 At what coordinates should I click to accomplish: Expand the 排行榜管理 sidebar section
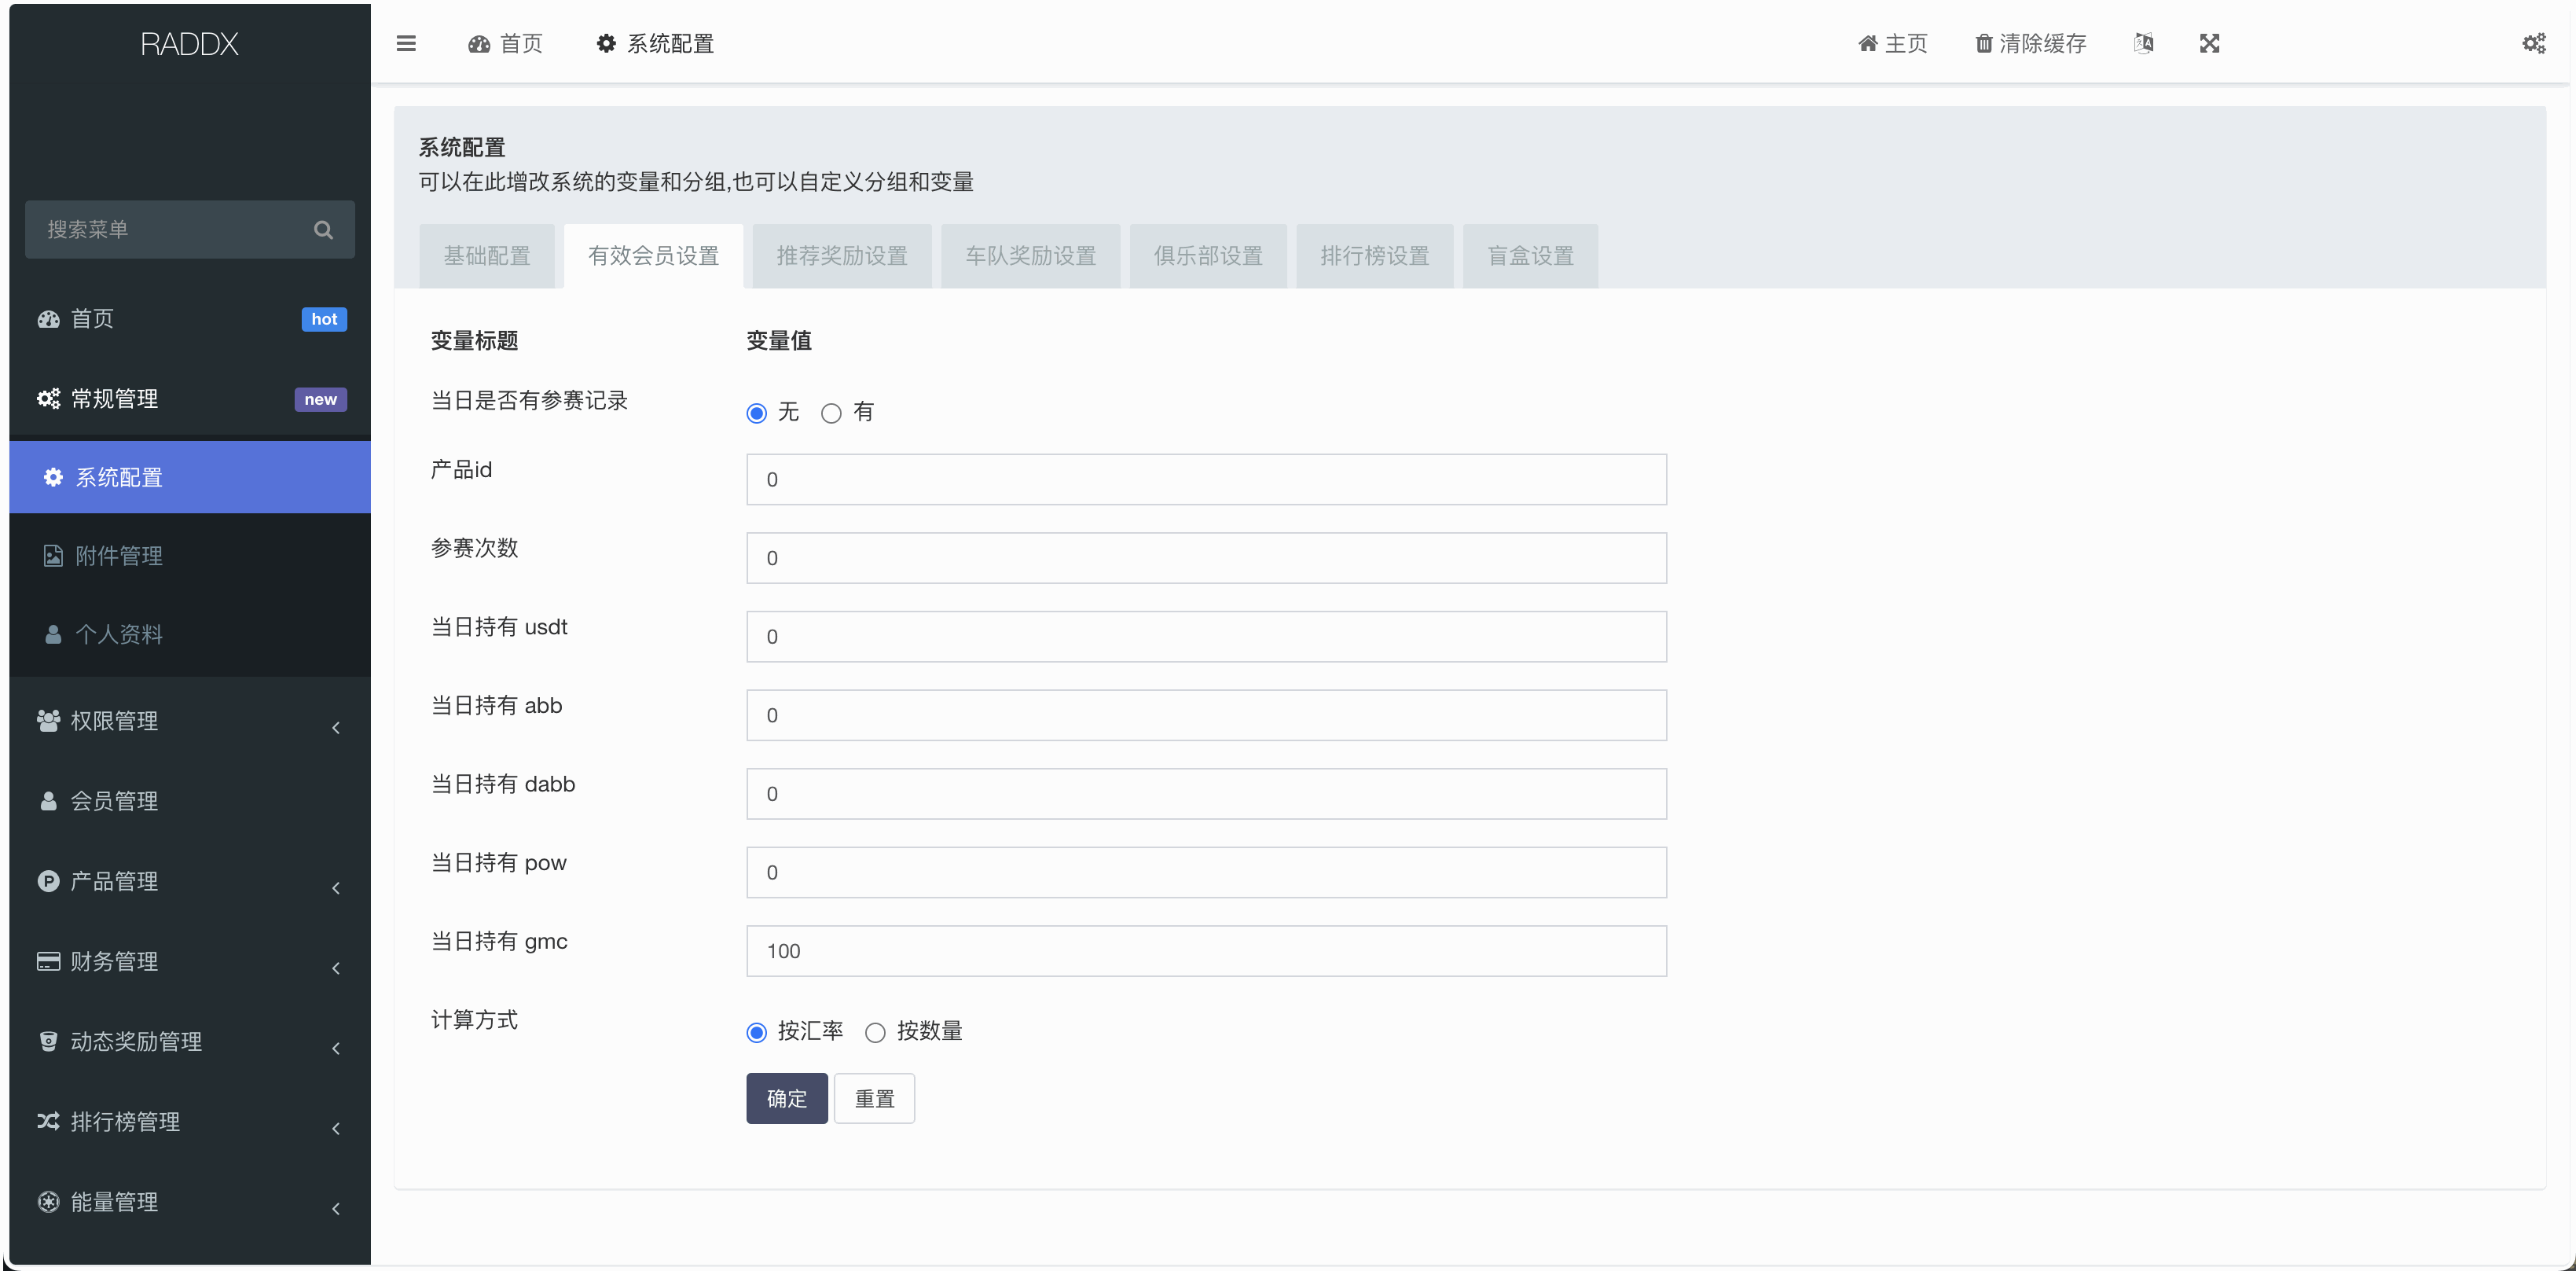pyautogui.click(x=123, y=1121)
